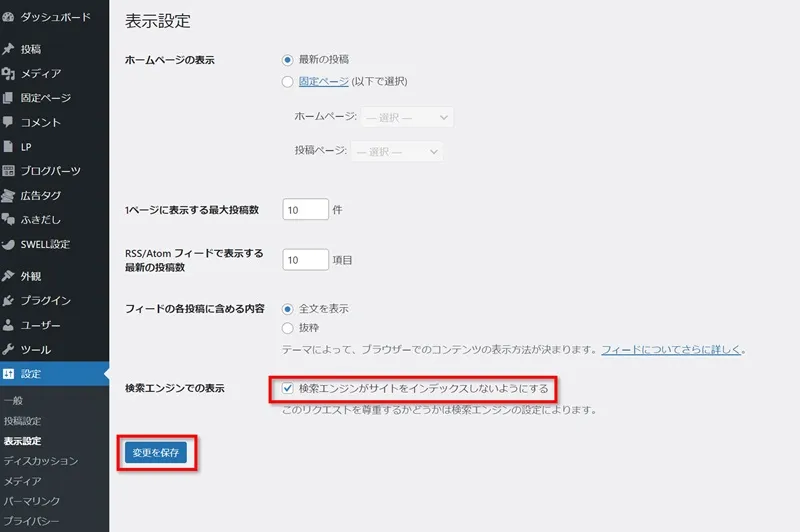Click the コメント speech bubble icon
800x532 pixels.
tap(9, 122)
